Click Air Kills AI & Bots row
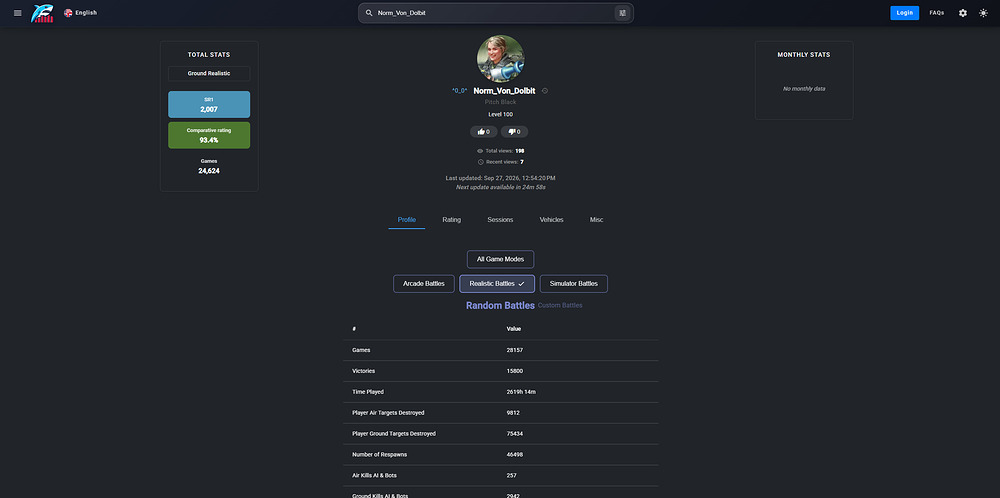This screenshot has height=498, width=1000. pyautogui.click(x=501, y=476)
